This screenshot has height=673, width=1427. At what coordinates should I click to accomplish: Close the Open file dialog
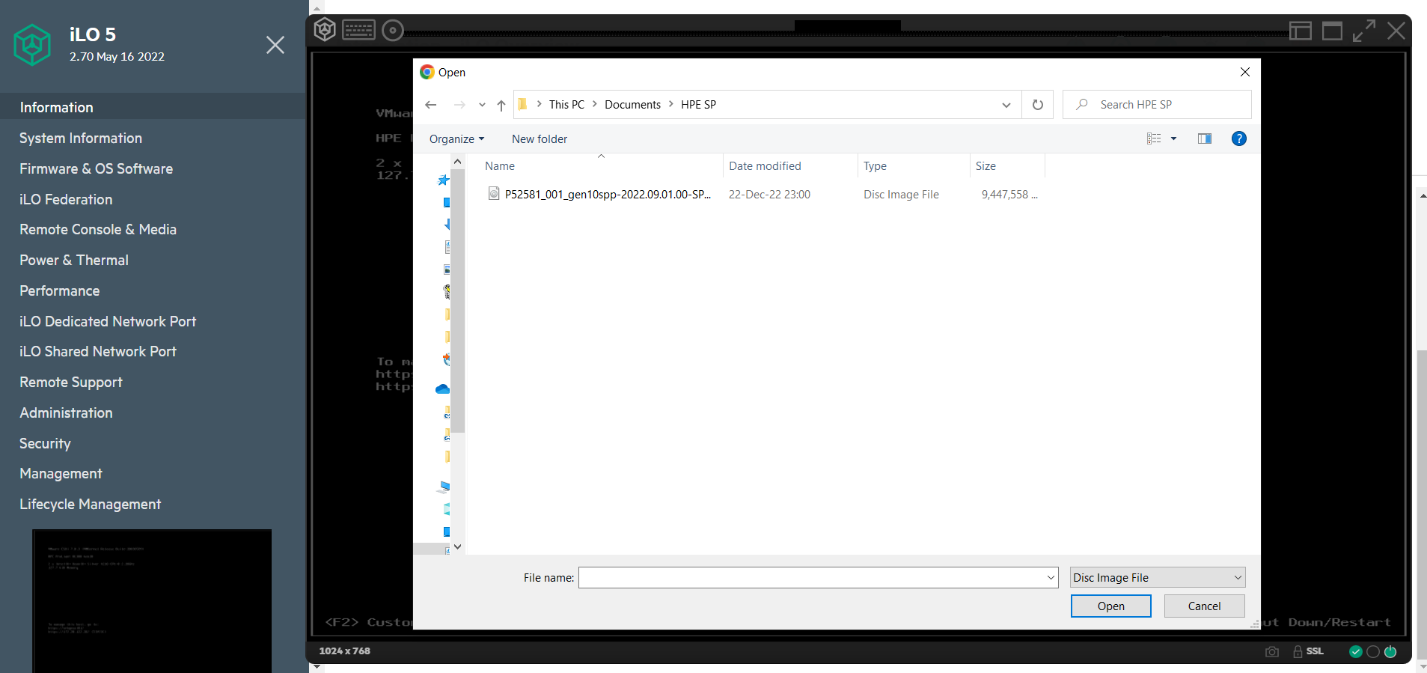pos(1245,72)
